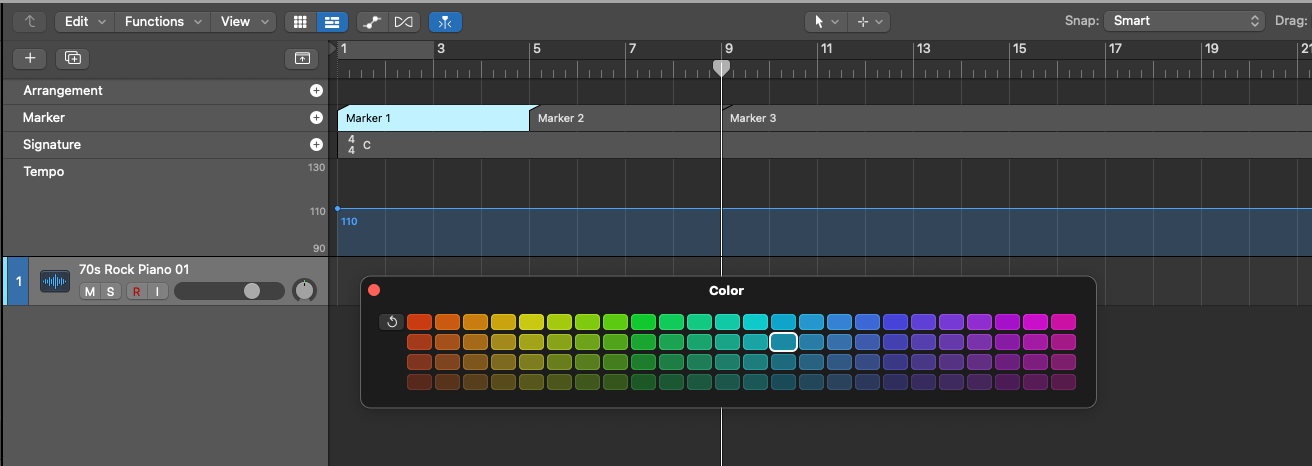The height and width of the screenshot is (466, 1312).
Task: Open the Snap Smart dropdown
Action: (x=1185, y=21)
